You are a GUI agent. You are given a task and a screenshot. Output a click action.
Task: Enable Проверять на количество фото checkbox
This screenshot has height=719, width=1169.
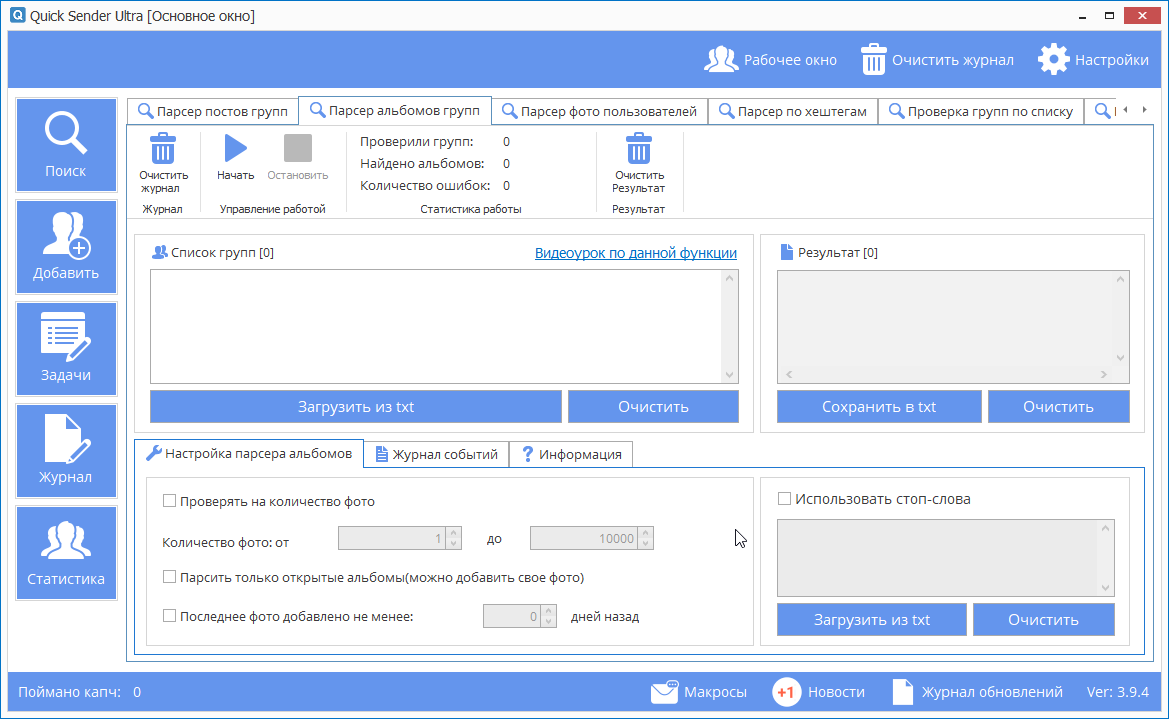coord(169,501)
